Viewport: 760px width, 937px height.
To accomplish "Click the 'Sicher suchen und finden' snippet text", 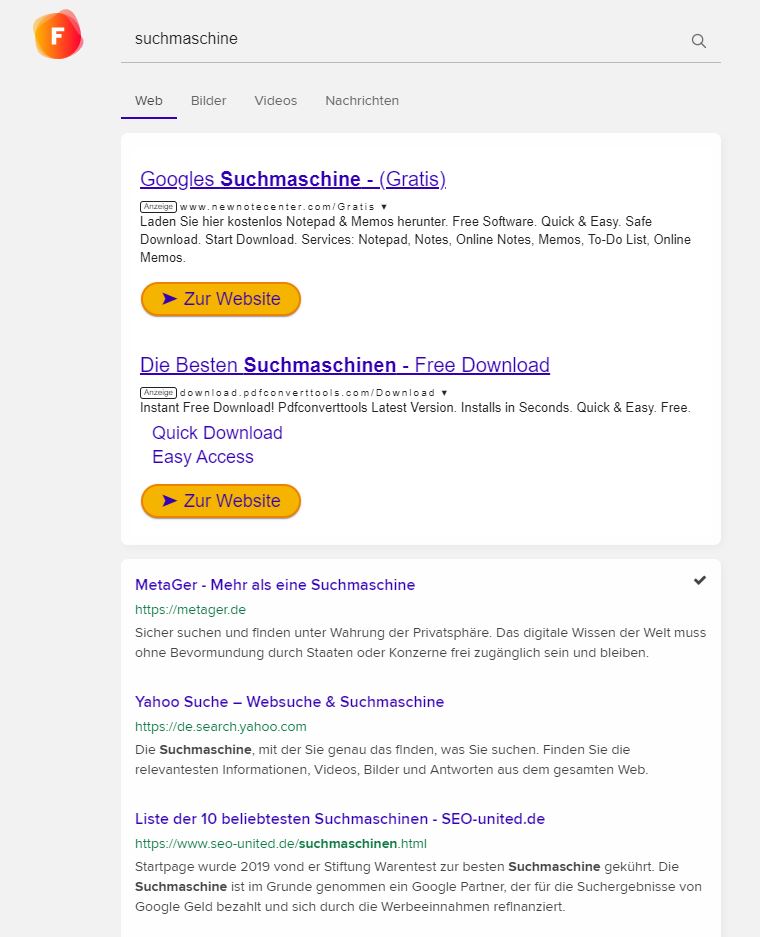I will [421, 642].
